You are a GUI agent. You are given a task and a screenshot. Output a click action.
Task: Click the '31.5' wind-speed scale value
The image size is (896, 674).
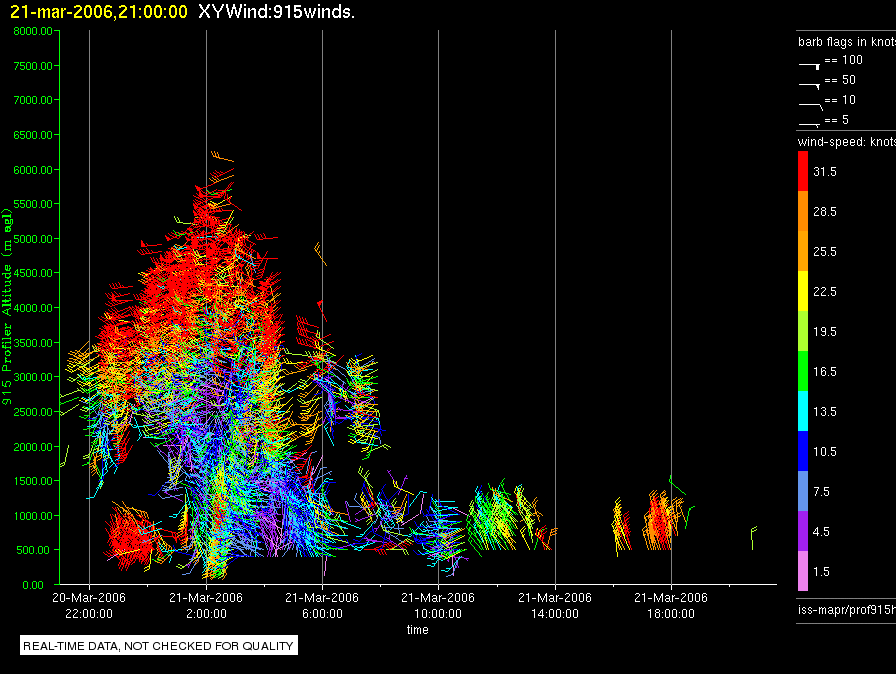point(825,172)
